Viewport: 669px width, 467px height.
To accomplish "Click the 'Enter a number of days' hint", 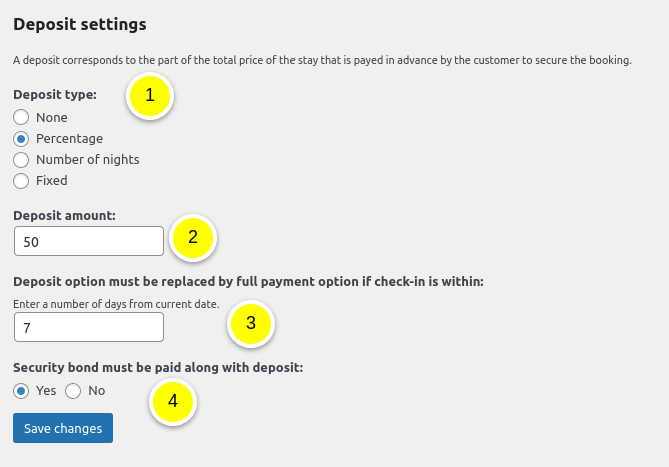I will point(116,303).
